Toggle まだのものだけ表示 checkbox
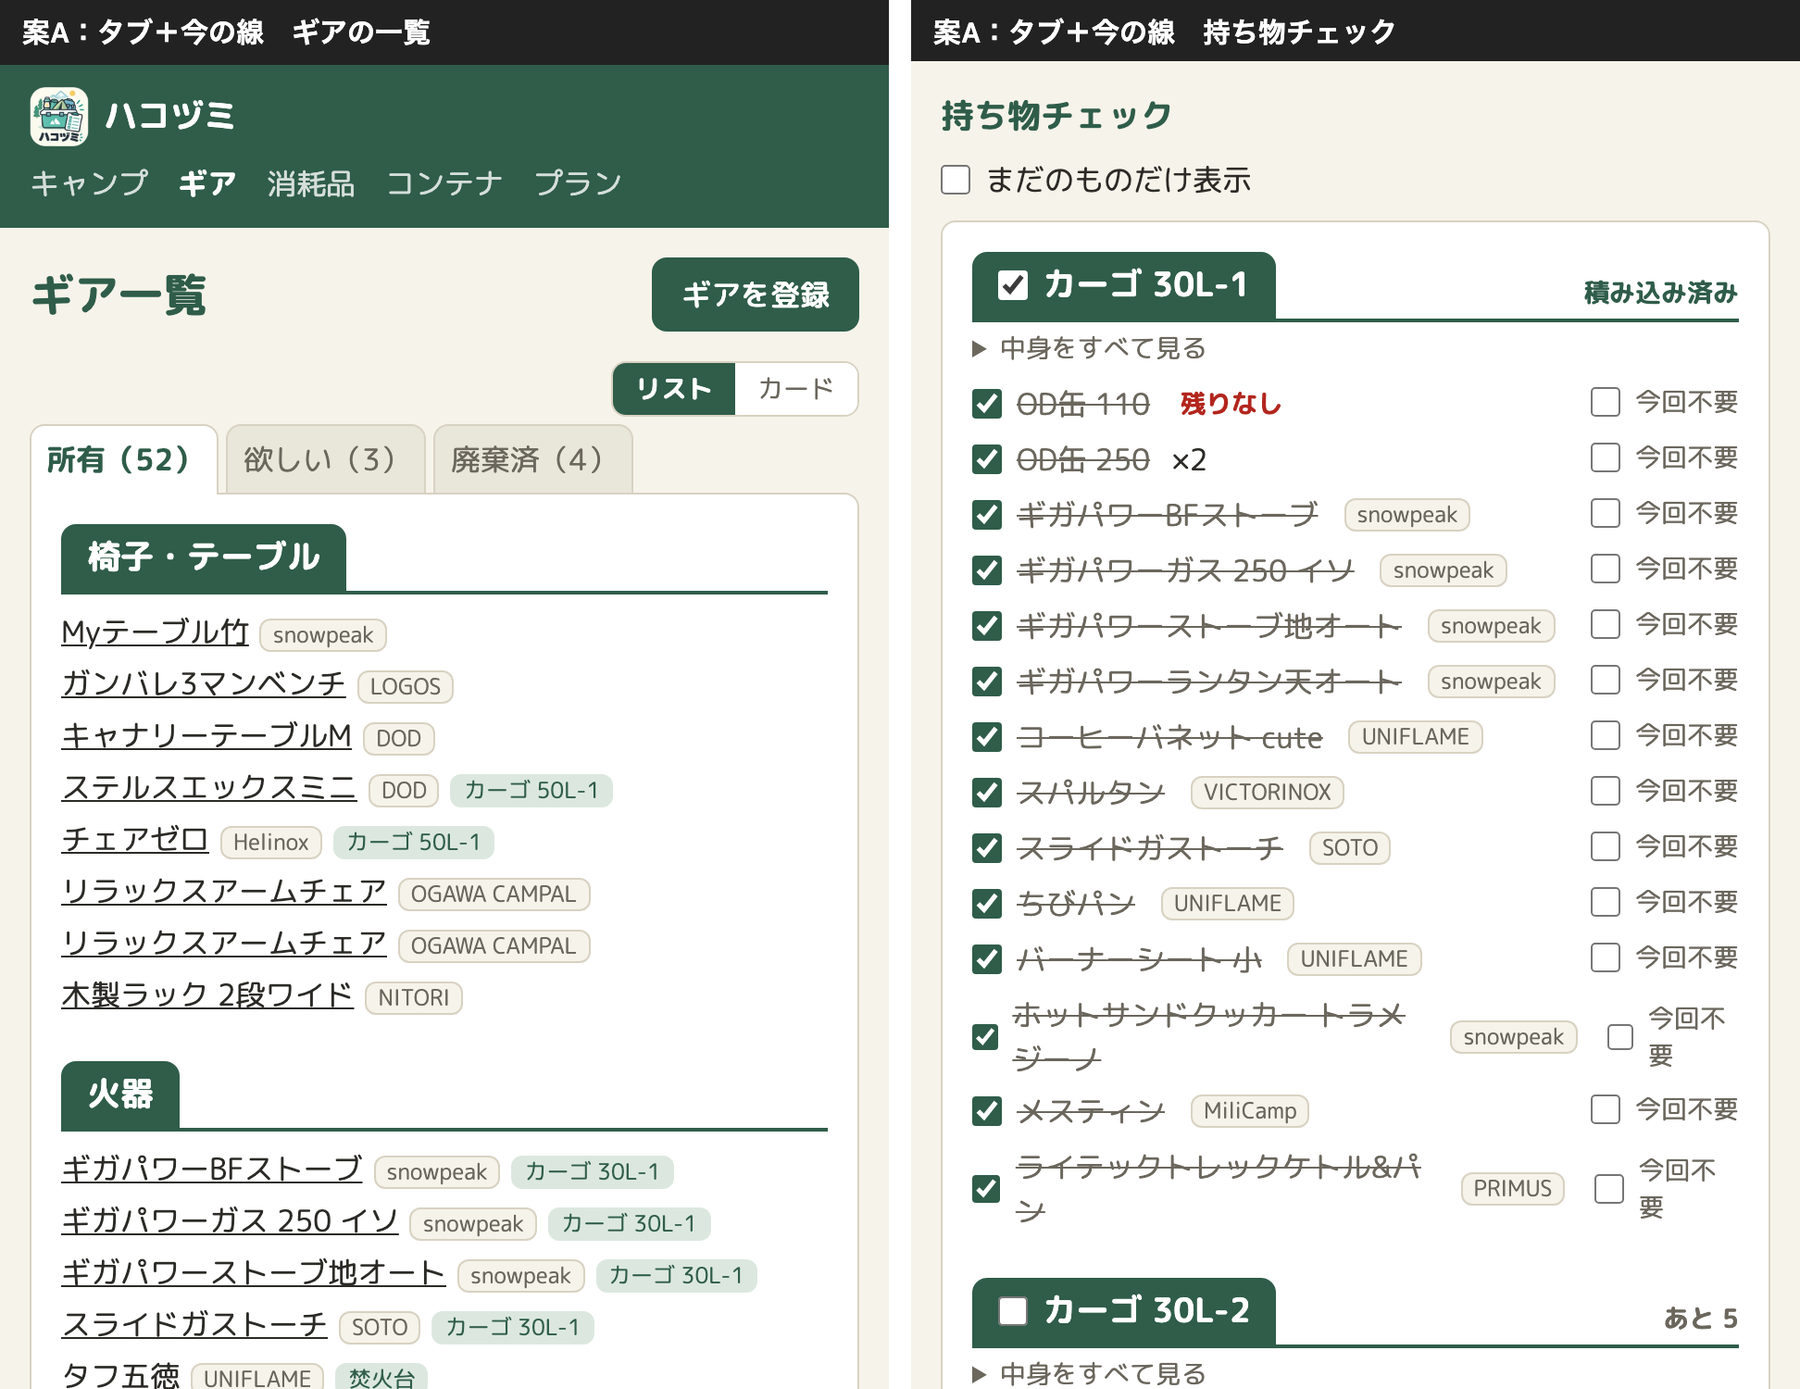Viewport: 1800px width, 1389px height. 956,180
